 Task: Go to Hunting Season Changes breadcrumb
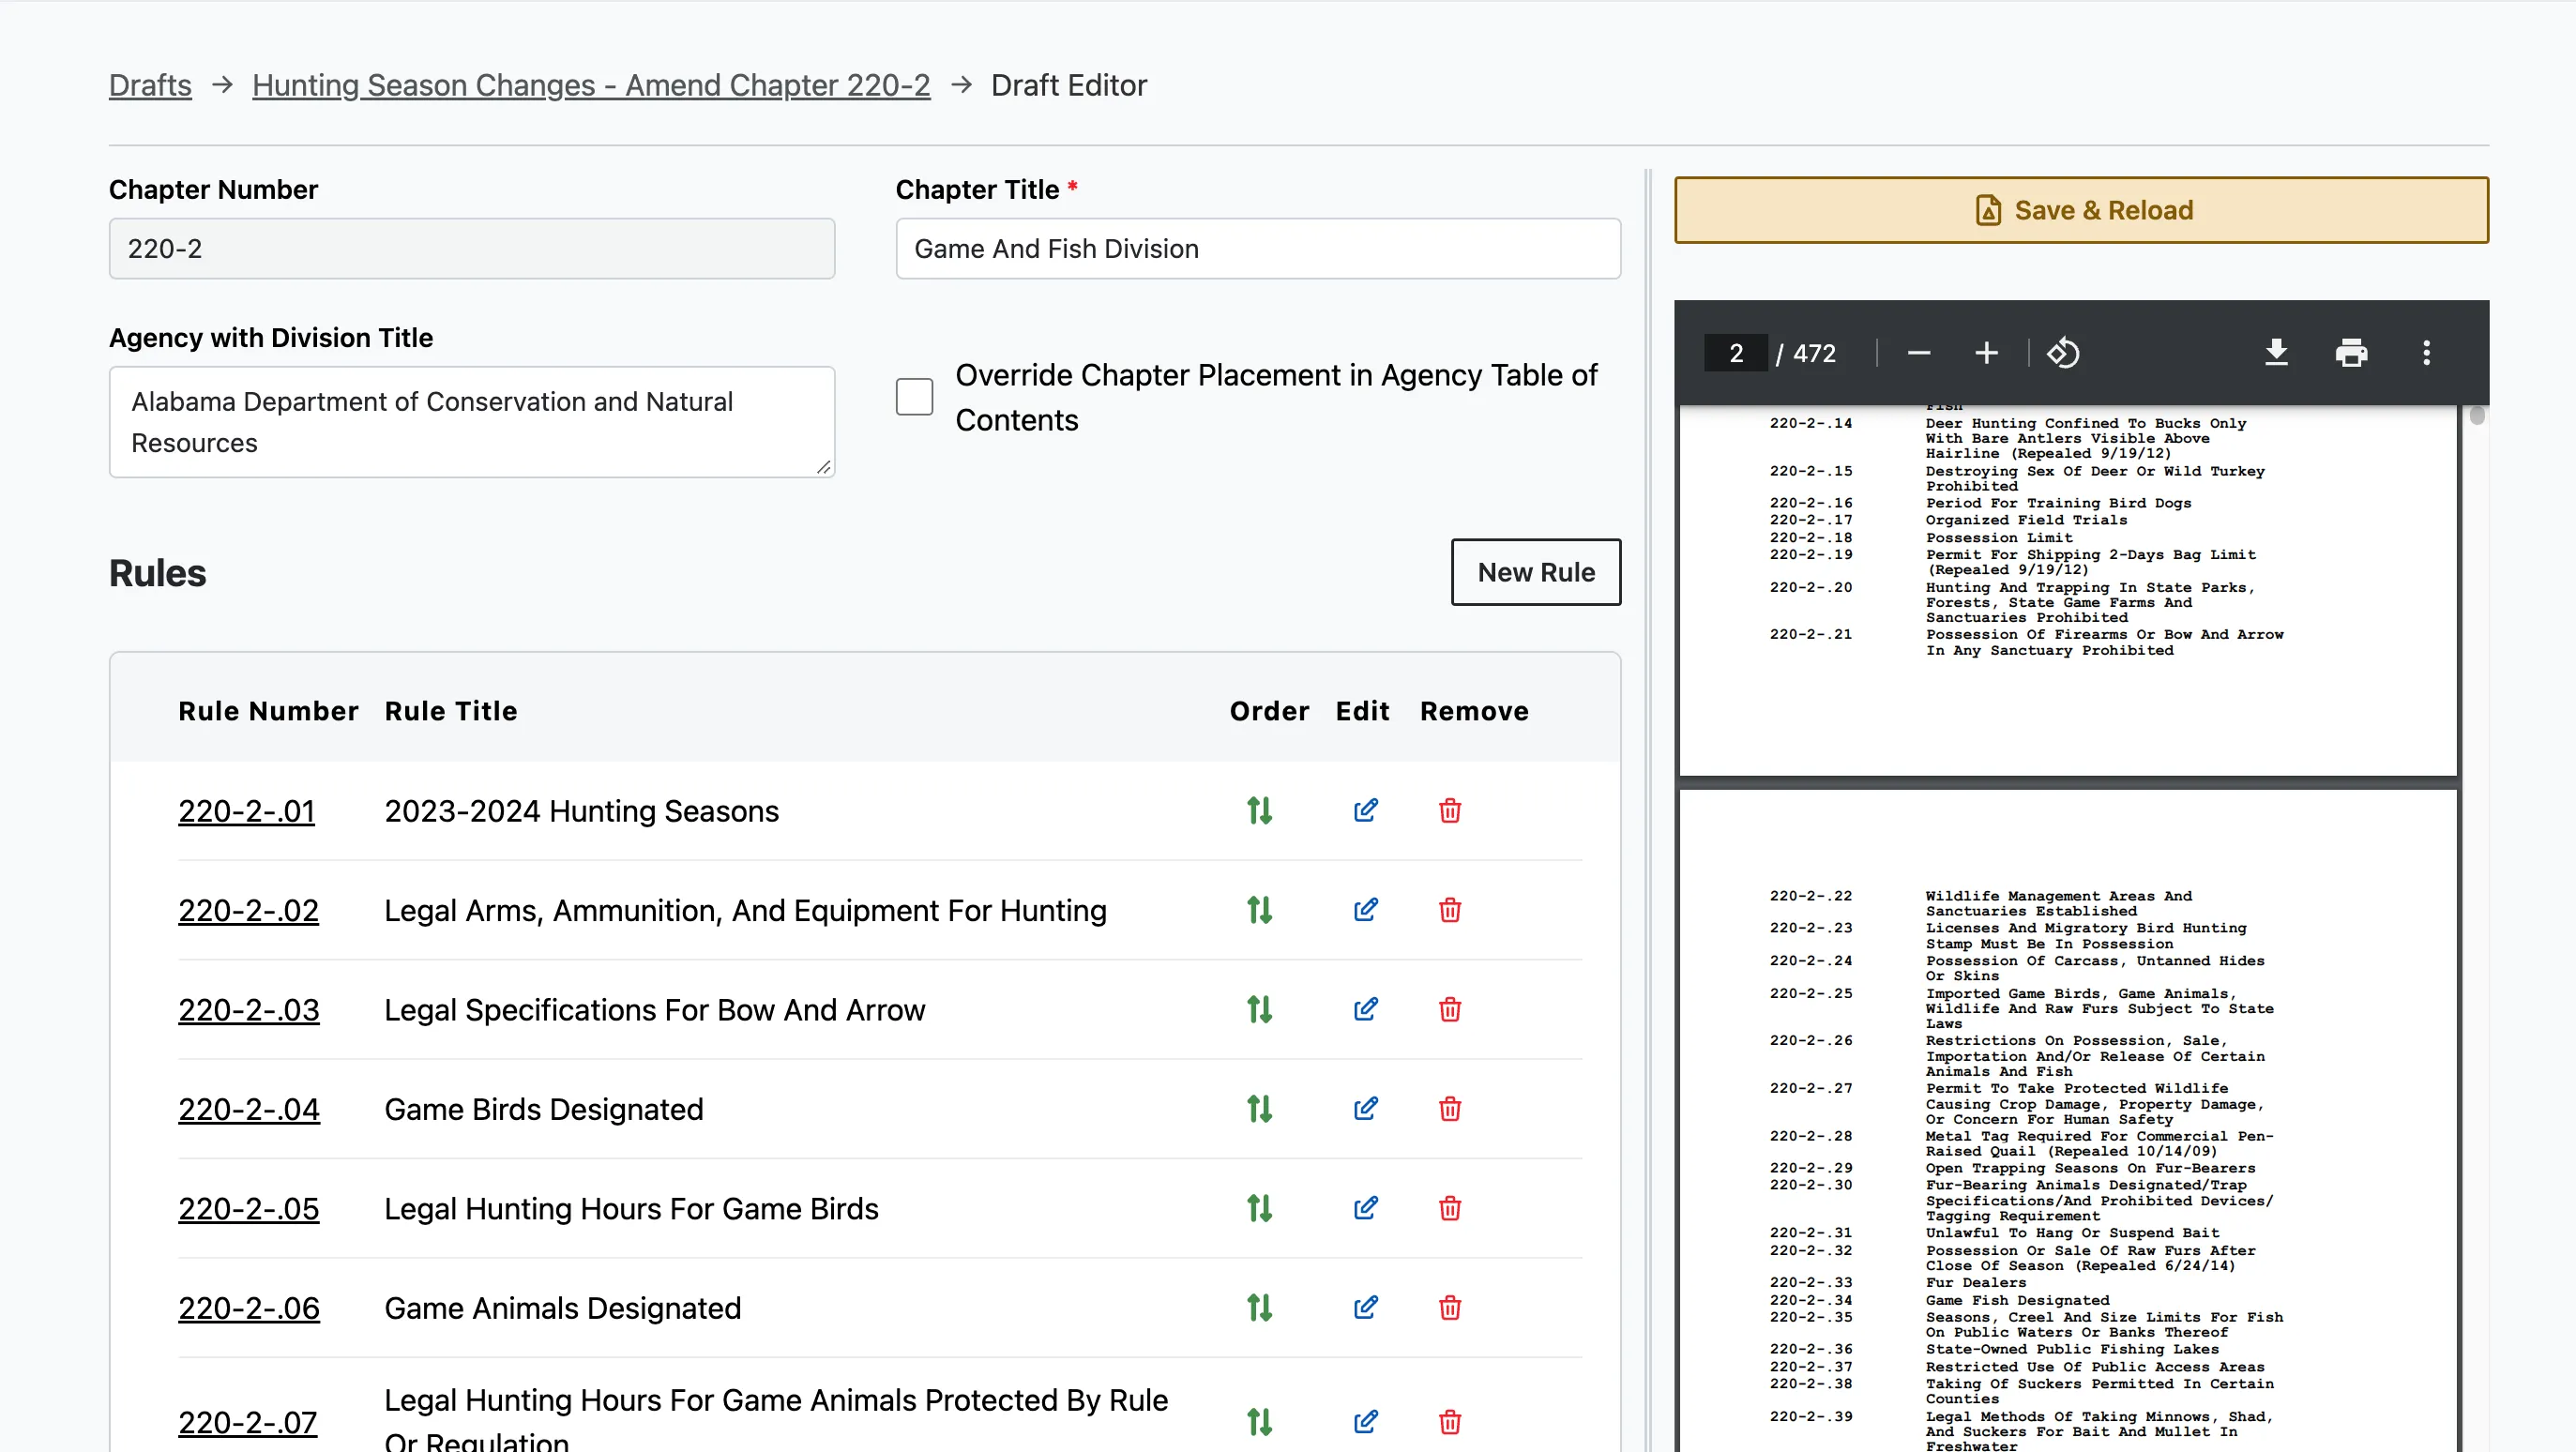coord(590,85)
